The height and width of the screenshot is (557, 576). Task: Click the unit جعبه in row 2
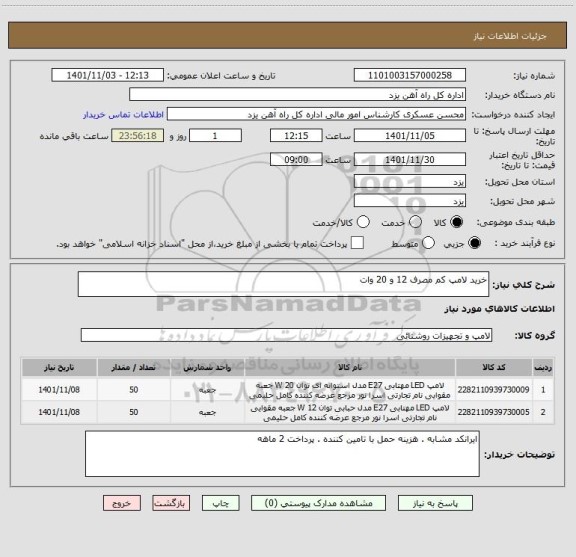207,412
